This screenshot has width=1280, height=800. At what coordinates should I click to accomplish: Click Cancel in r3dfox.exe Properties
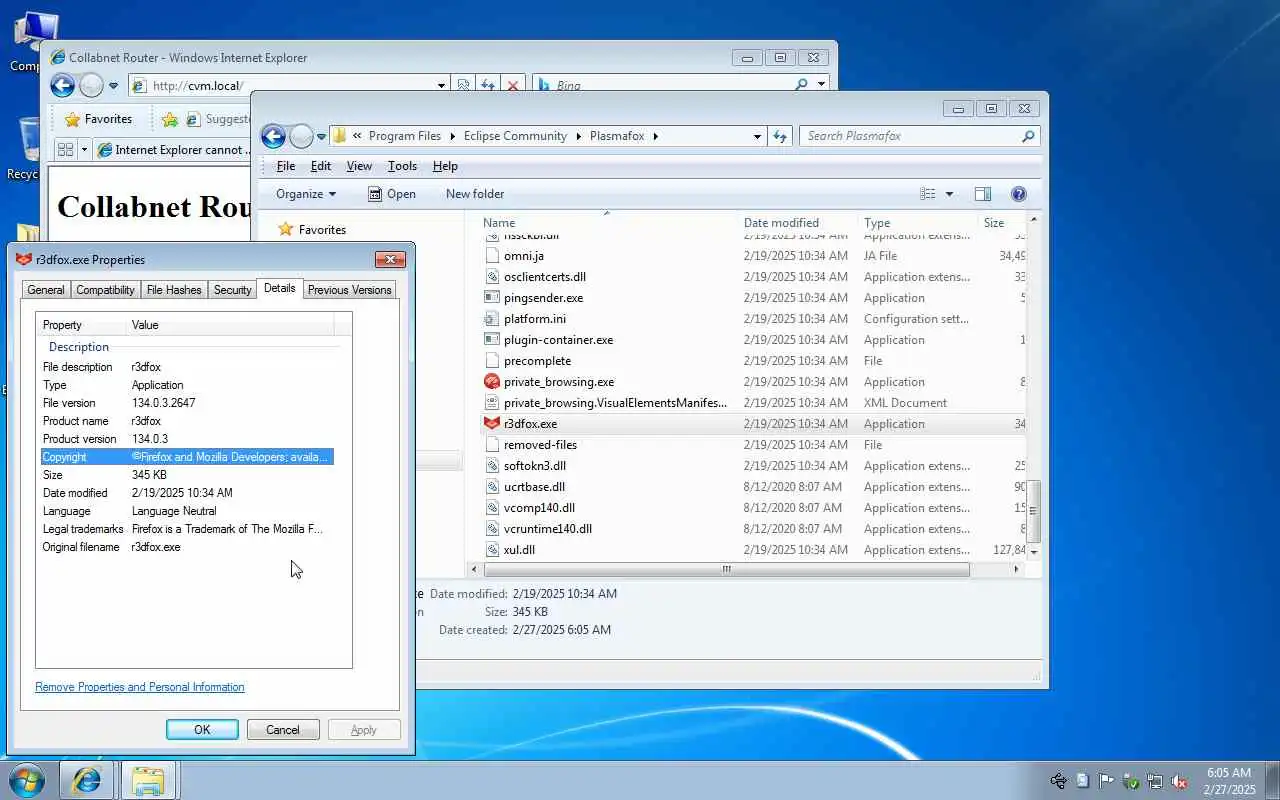[283, 730]
